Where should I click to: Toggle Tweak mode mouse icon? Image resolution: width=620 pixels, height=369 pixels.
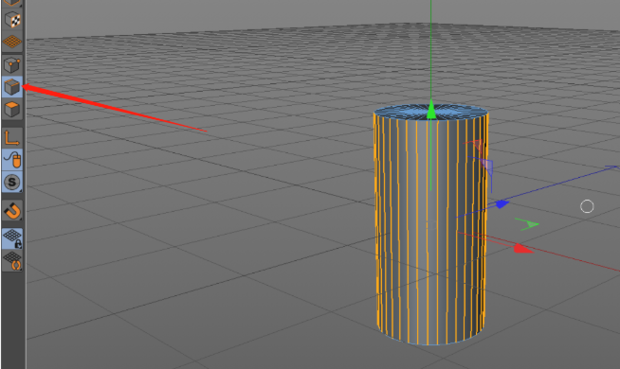12,159
